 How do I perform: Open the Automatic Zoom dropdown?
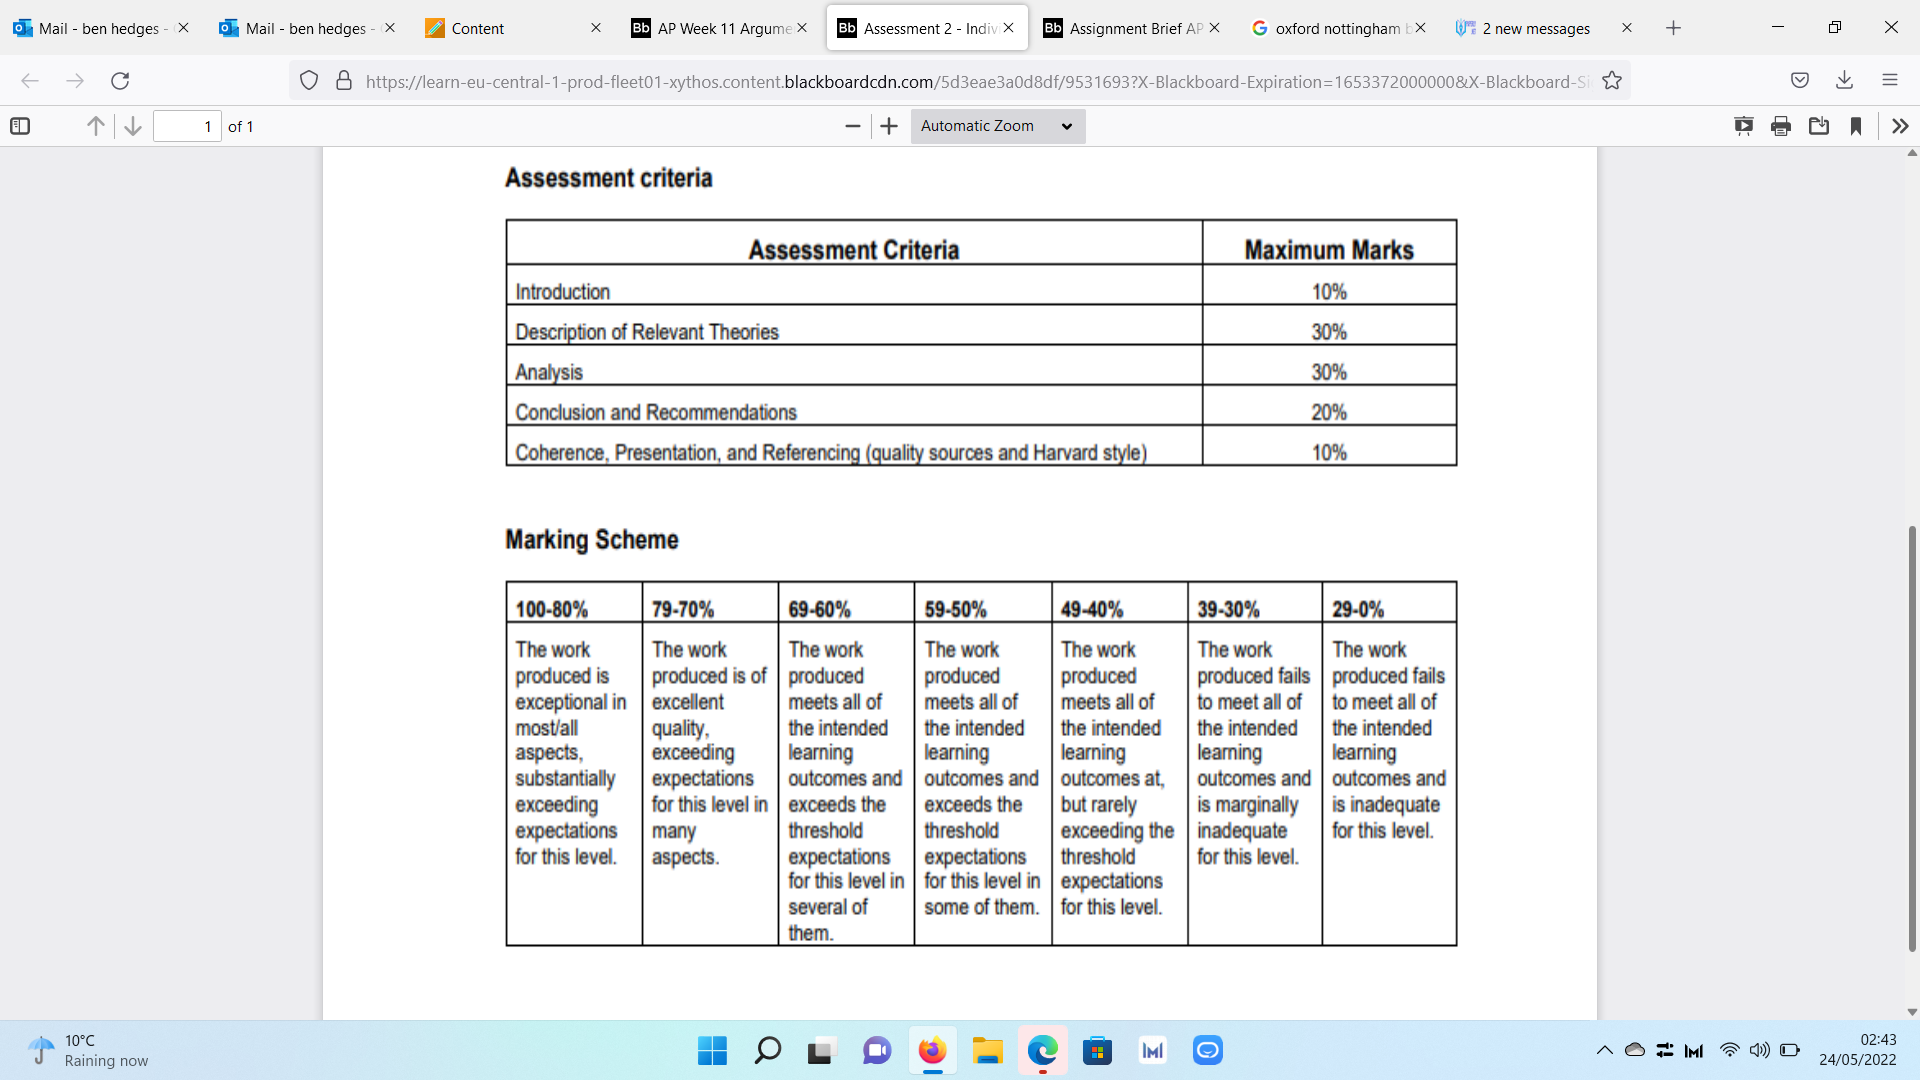click(x=997, y=126)
